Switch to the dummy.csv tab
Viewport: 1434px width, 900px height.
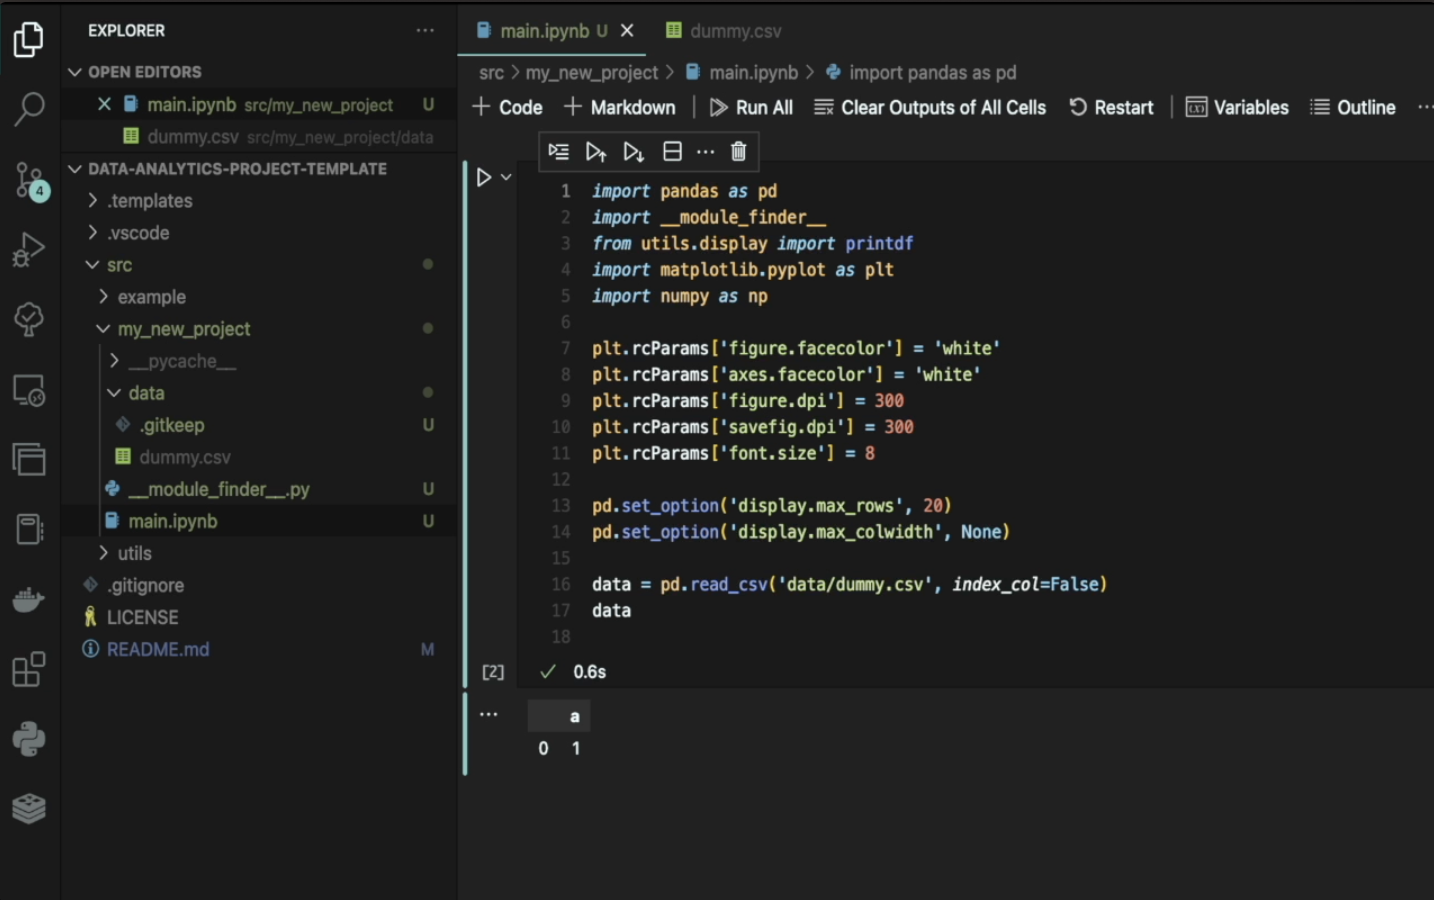pyautogui.click(x=733, y=30)
